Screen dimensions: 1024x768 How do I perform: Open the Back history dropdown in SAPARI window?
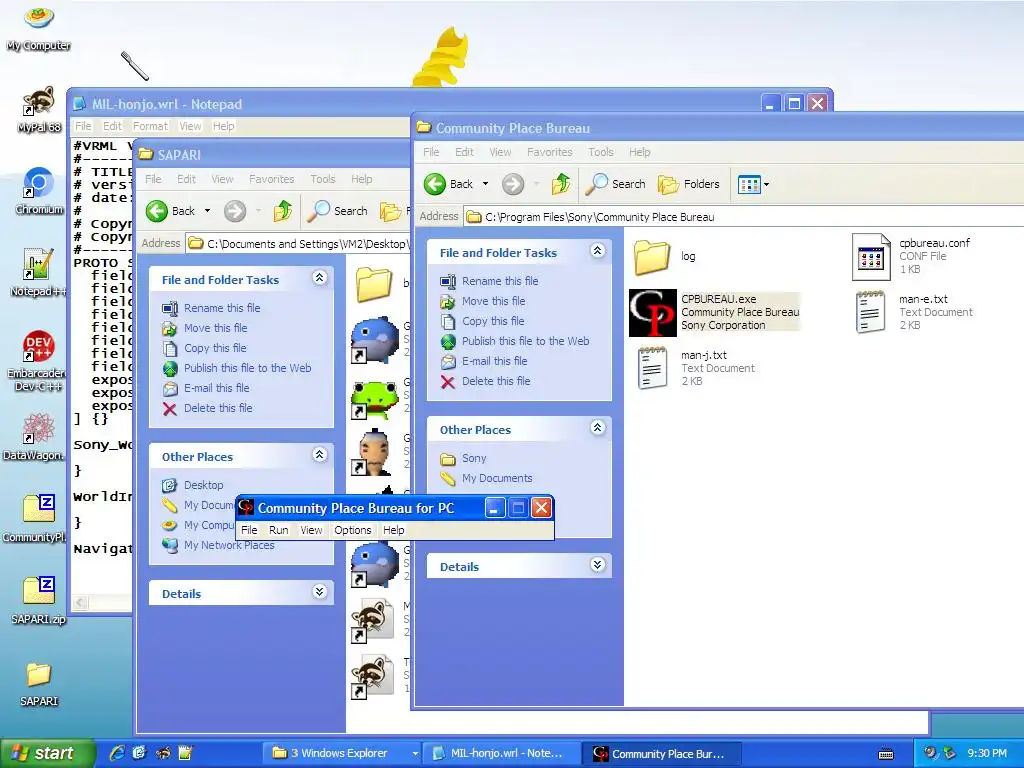[207, 211]
